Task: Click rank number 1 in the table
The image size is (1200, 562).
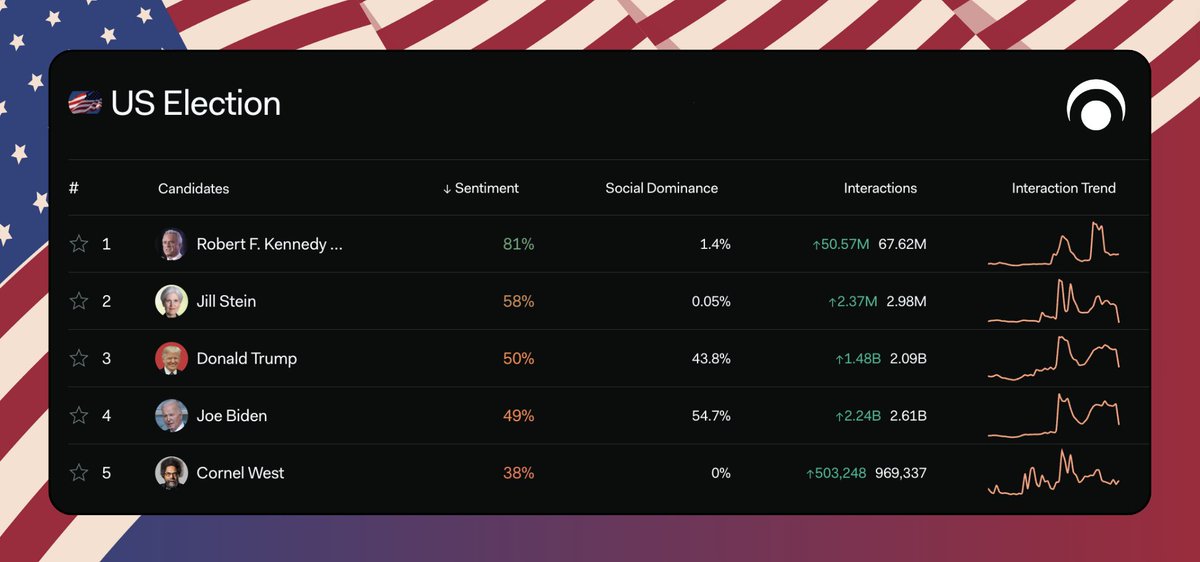Action: coord(106,244)
